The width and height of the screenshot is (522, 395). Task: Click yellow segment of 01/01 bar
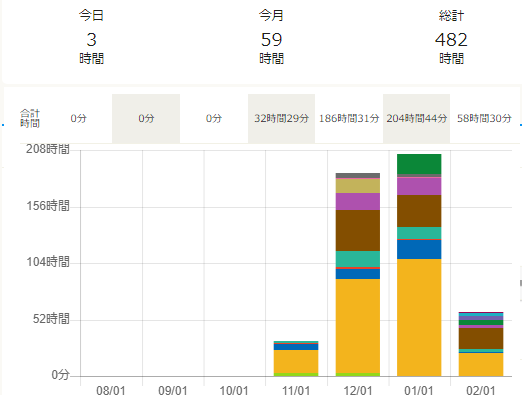click(x=419, y=317)
